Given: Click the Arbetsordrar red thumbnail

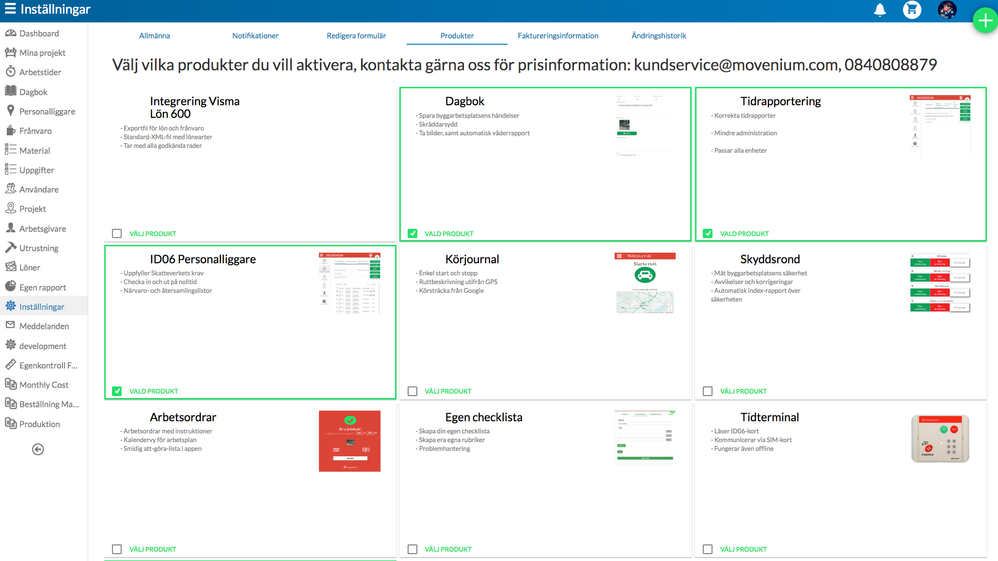Looking at the screenshot, I should point(349,441).
